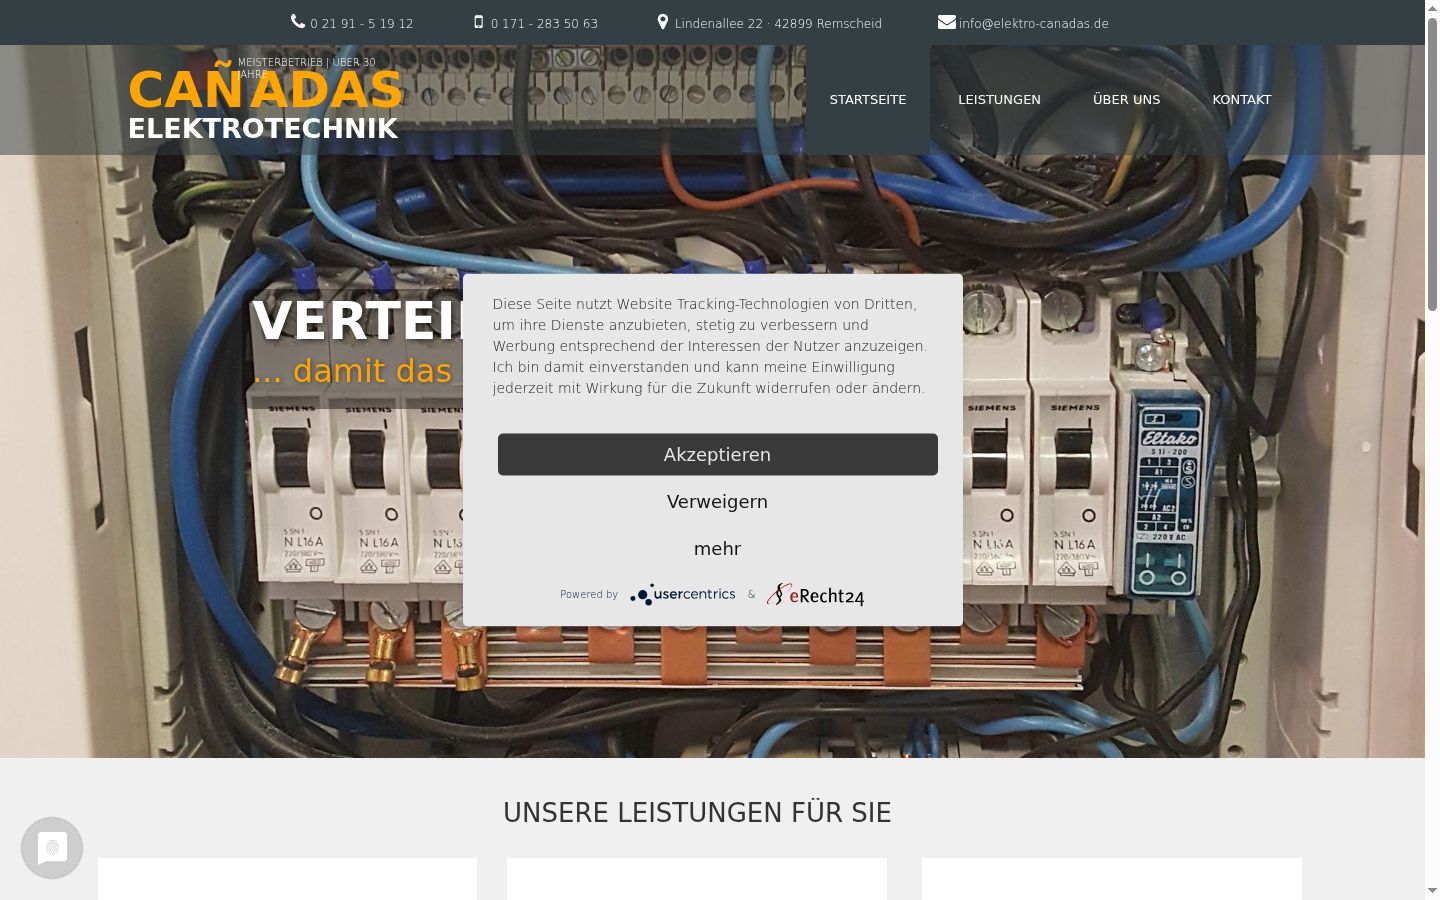Click the scrollbar down arrow
The height and width of the screenshot is (900, 1440).
pos(1432,890)
